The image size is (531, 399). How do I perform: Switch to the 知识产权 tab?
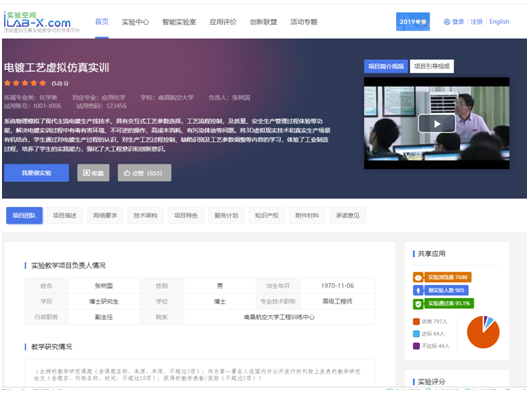[x=267, y=215]
